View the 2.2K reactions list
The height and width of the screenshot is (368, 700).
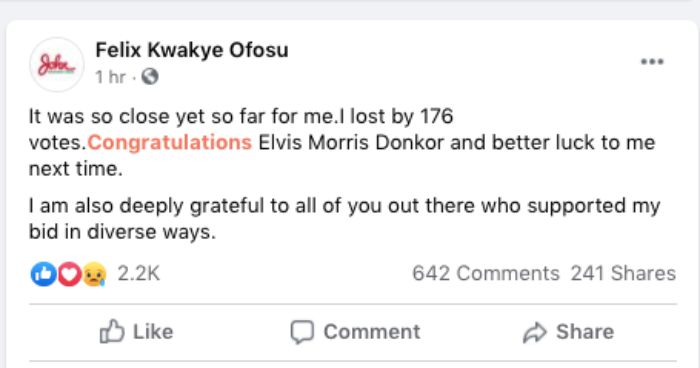pyautogui.click(x=138, y=273)
